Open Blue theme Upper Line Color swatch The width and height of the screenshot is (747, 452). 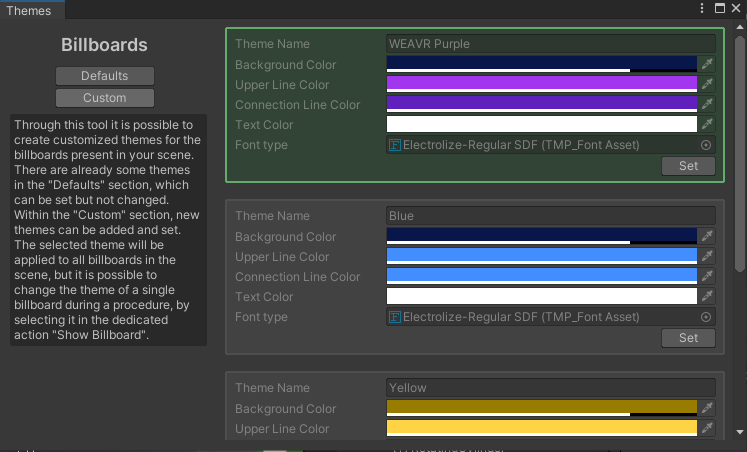click(x=542, y=256)
